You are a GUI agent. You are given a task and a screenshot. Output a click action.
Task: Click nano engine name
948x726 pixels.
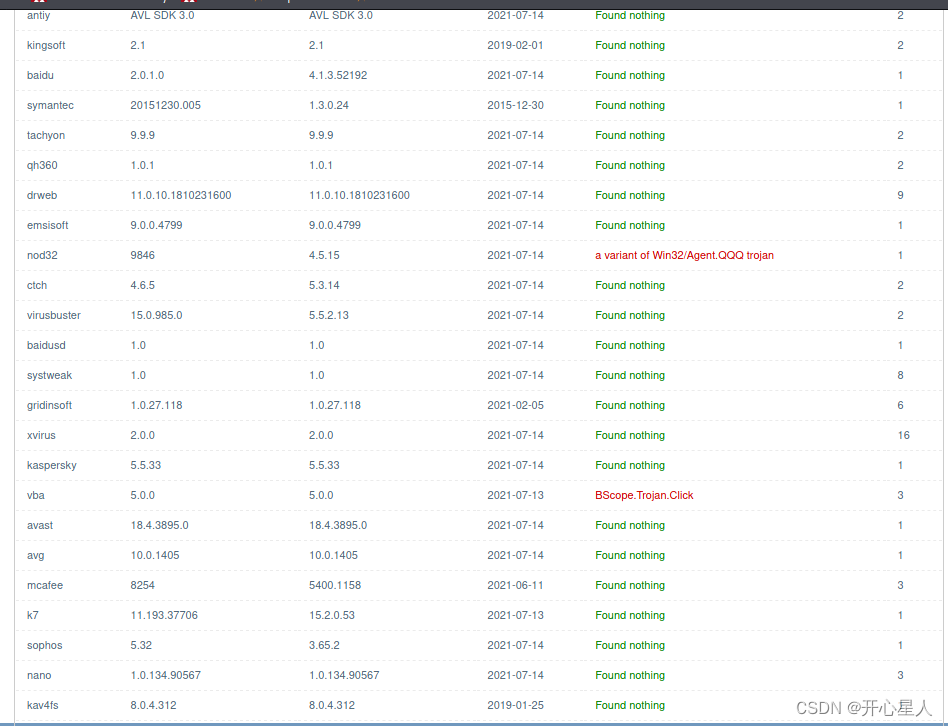point(39,675)
